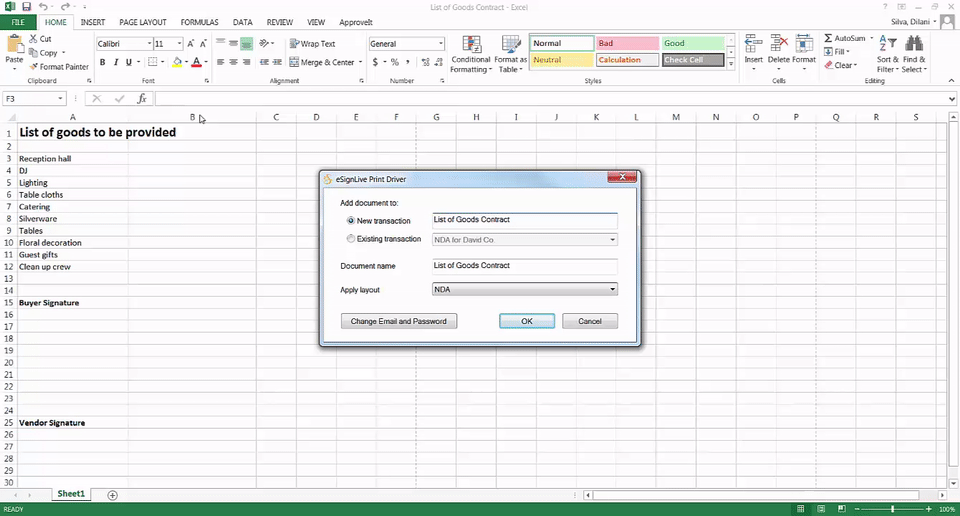960x516 pixels.
Task: Expand the Apply layout NDA dropdown
Action: (612, 290)
